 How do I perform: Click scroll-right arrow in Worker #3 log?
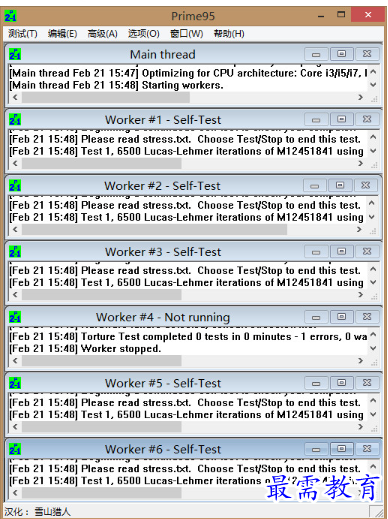[360, 295]
